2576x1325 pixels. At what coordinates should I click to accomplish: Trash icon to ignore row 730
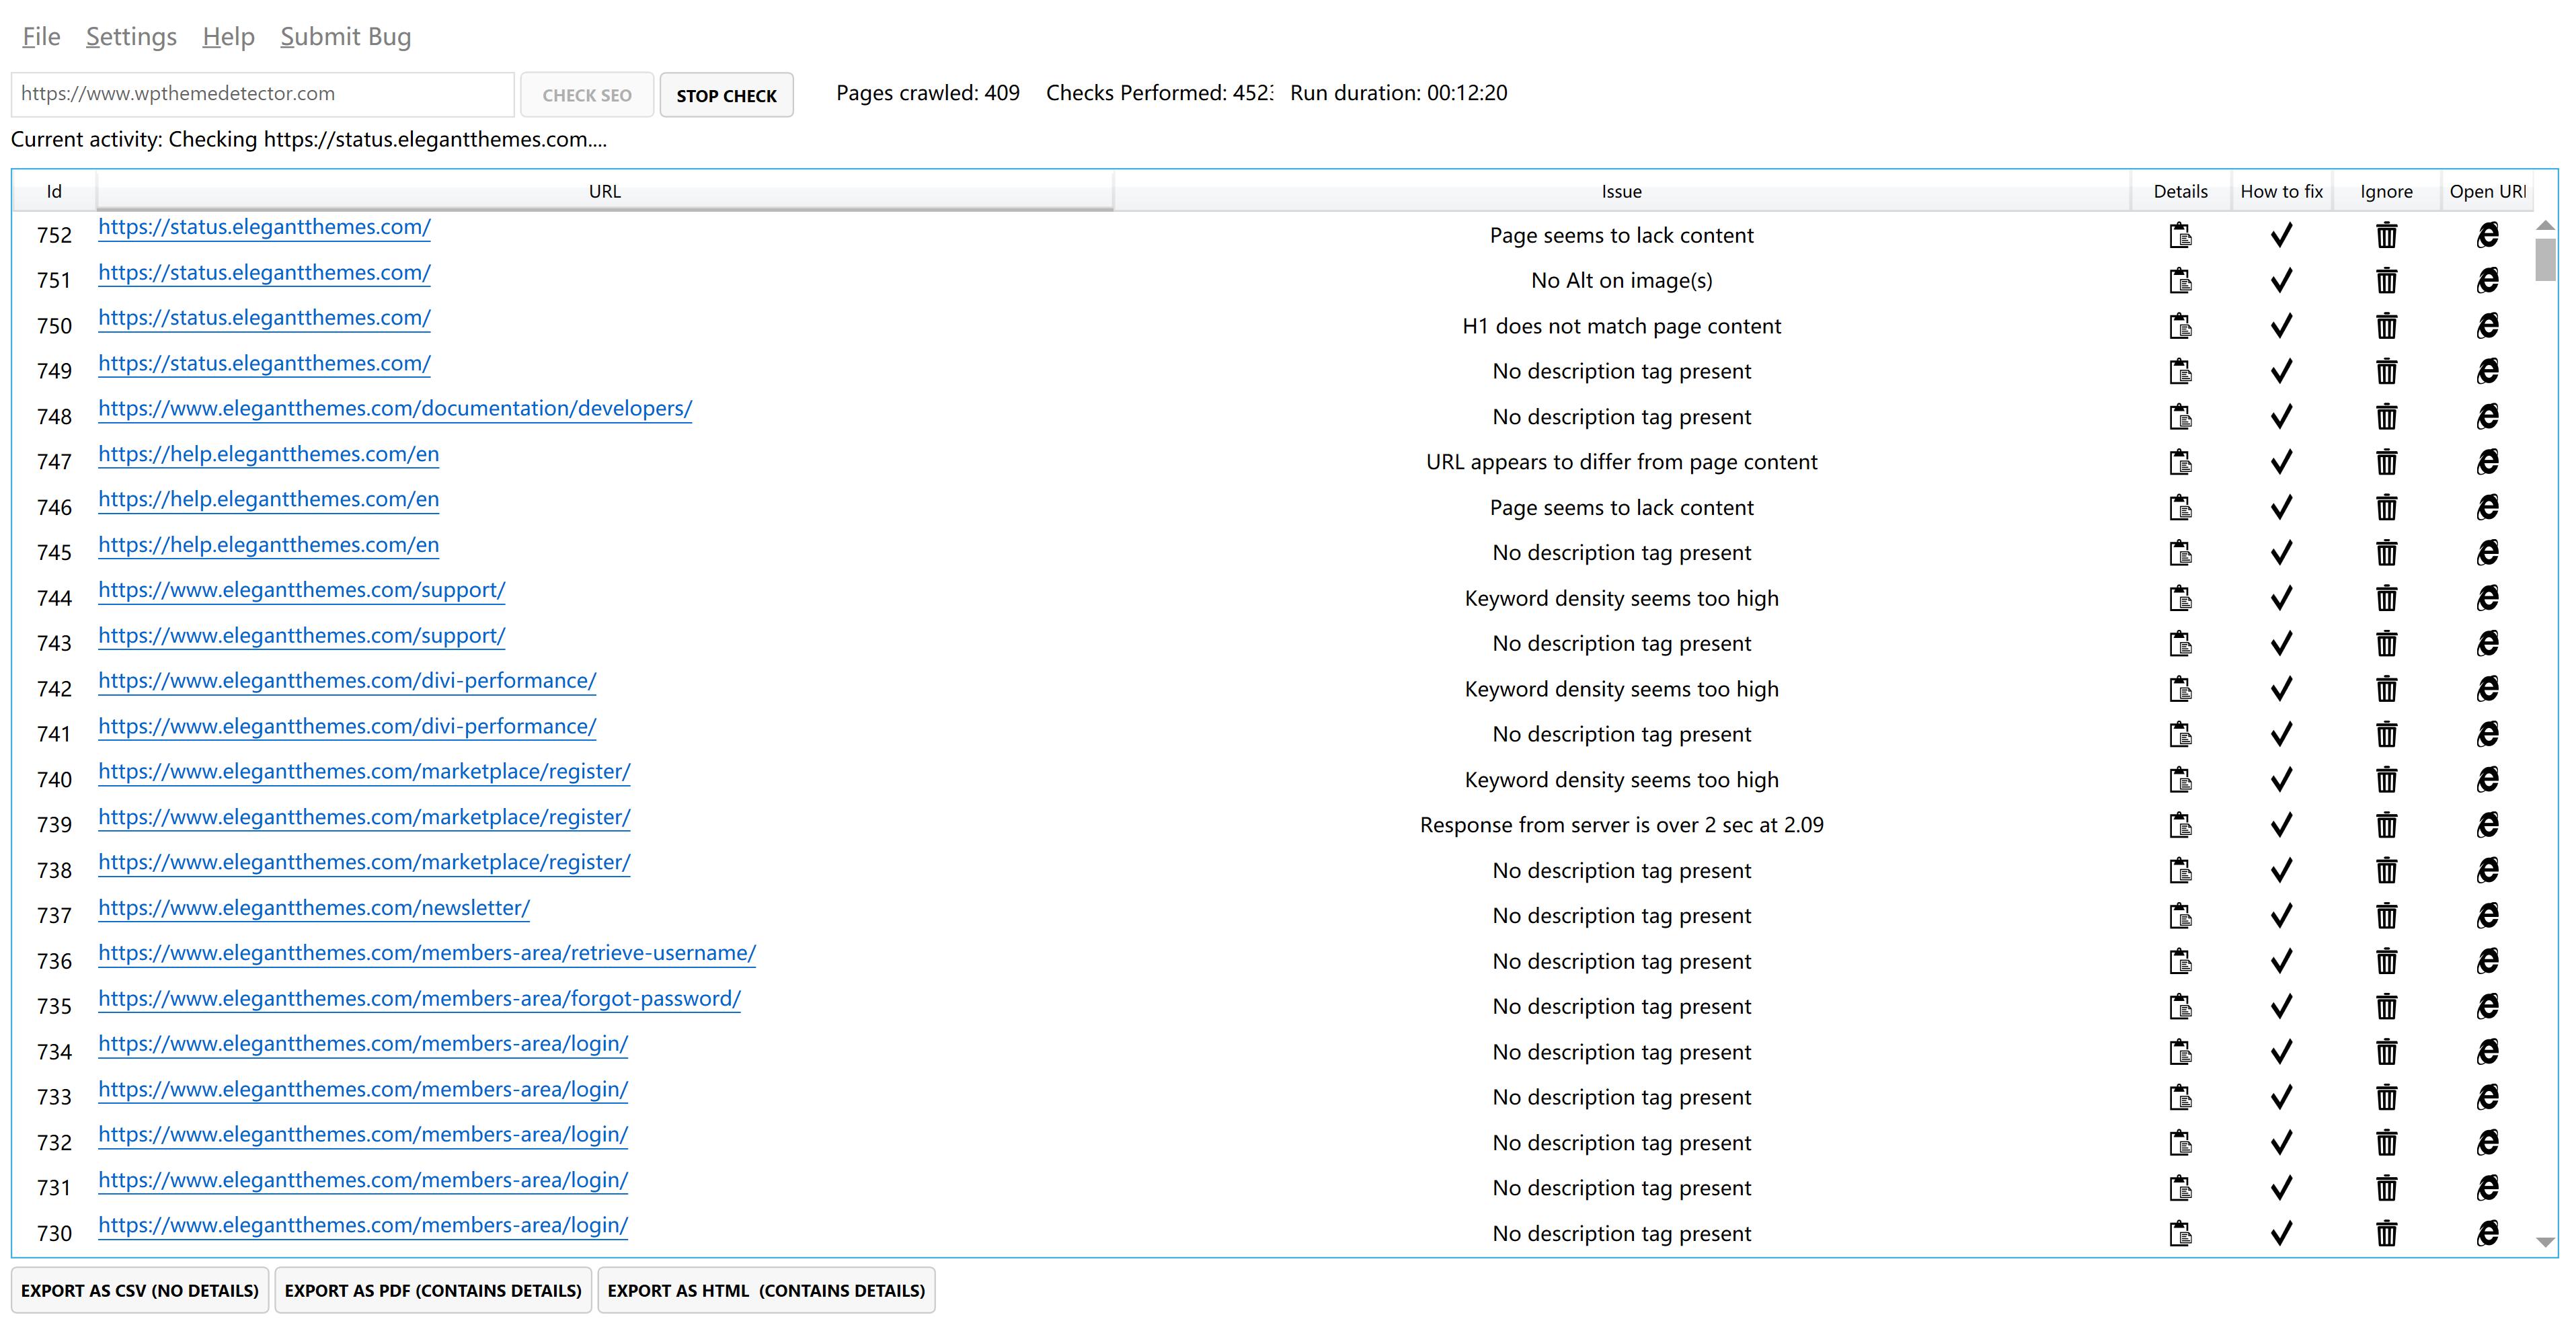click(2386, 1233)
